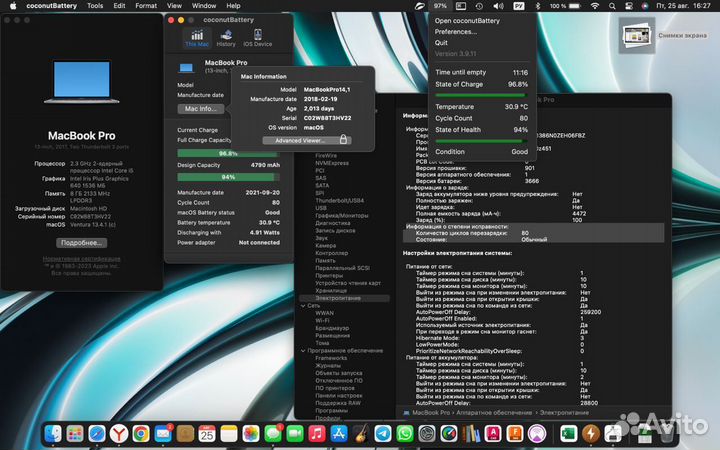The height and width of the screenshot is (450, 720).
Task: Open Spotlight search in menu bar
Action: [612, 6]
